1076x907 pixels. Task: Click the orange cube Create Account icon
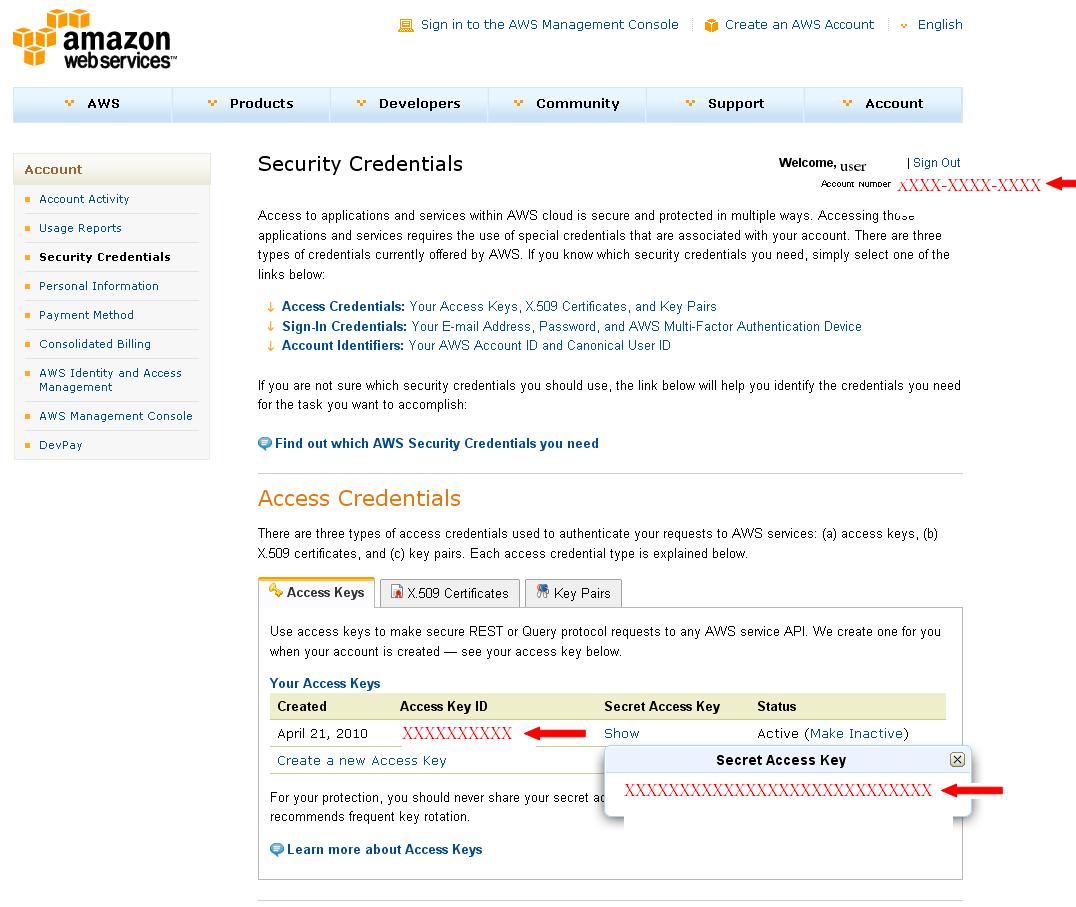[x=711, y=25]
